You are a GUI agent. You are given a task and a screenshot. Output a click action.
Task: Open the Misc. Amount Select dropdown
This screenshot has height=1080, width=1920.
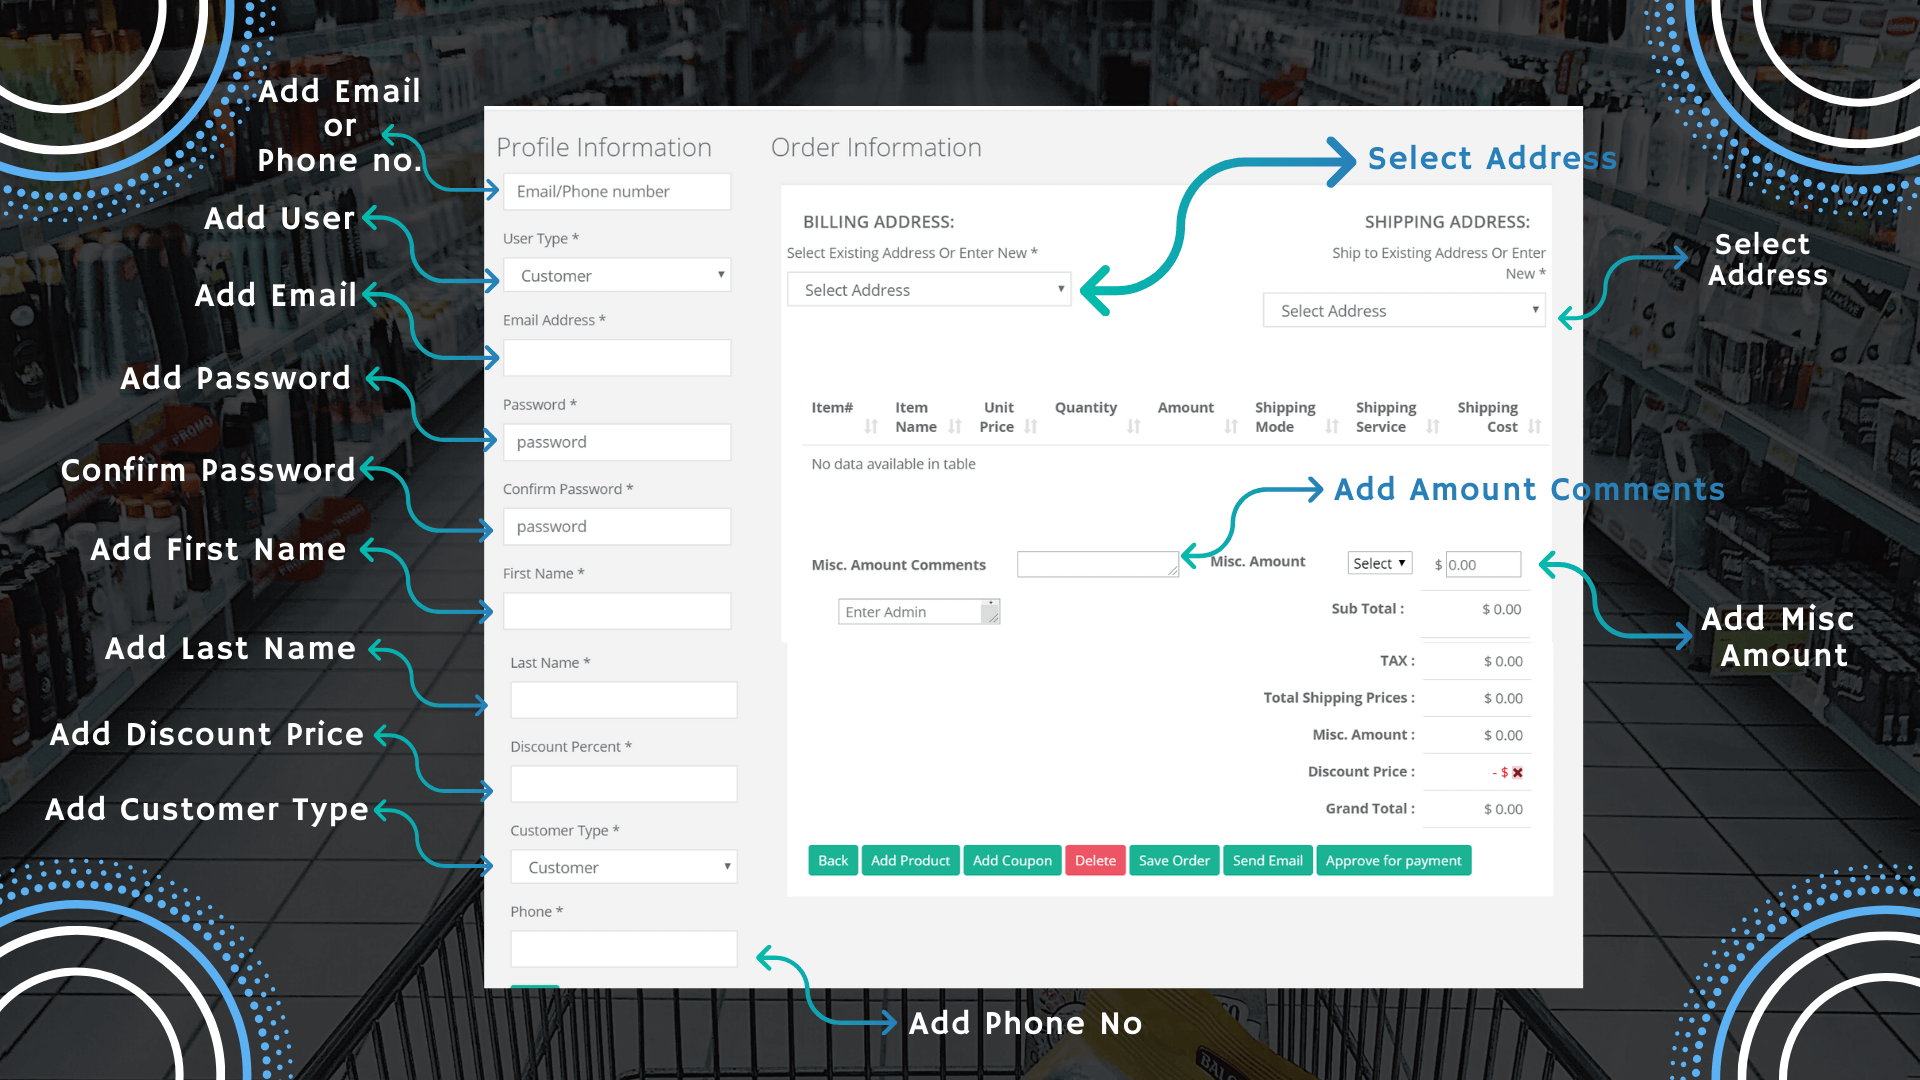(1379, 564)
